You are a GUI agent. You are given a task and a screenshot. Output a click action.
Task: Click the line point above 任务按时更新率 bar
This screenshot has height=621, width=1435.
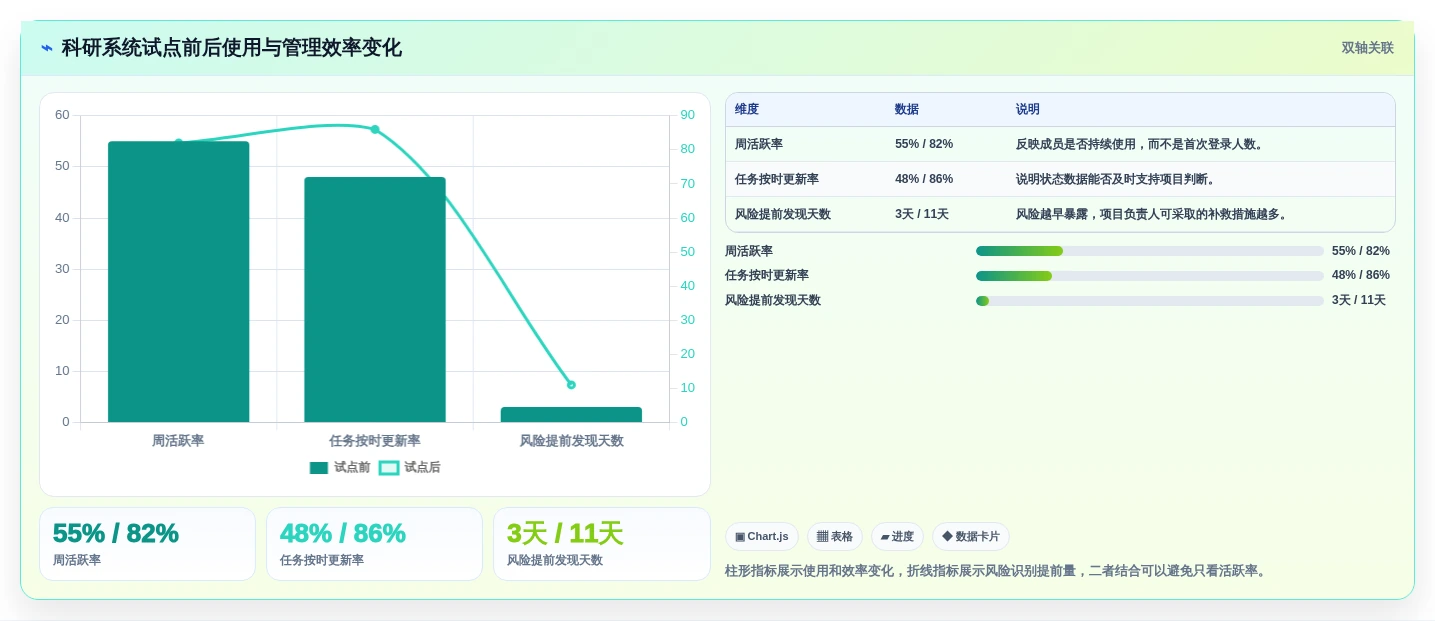point(375,129)
